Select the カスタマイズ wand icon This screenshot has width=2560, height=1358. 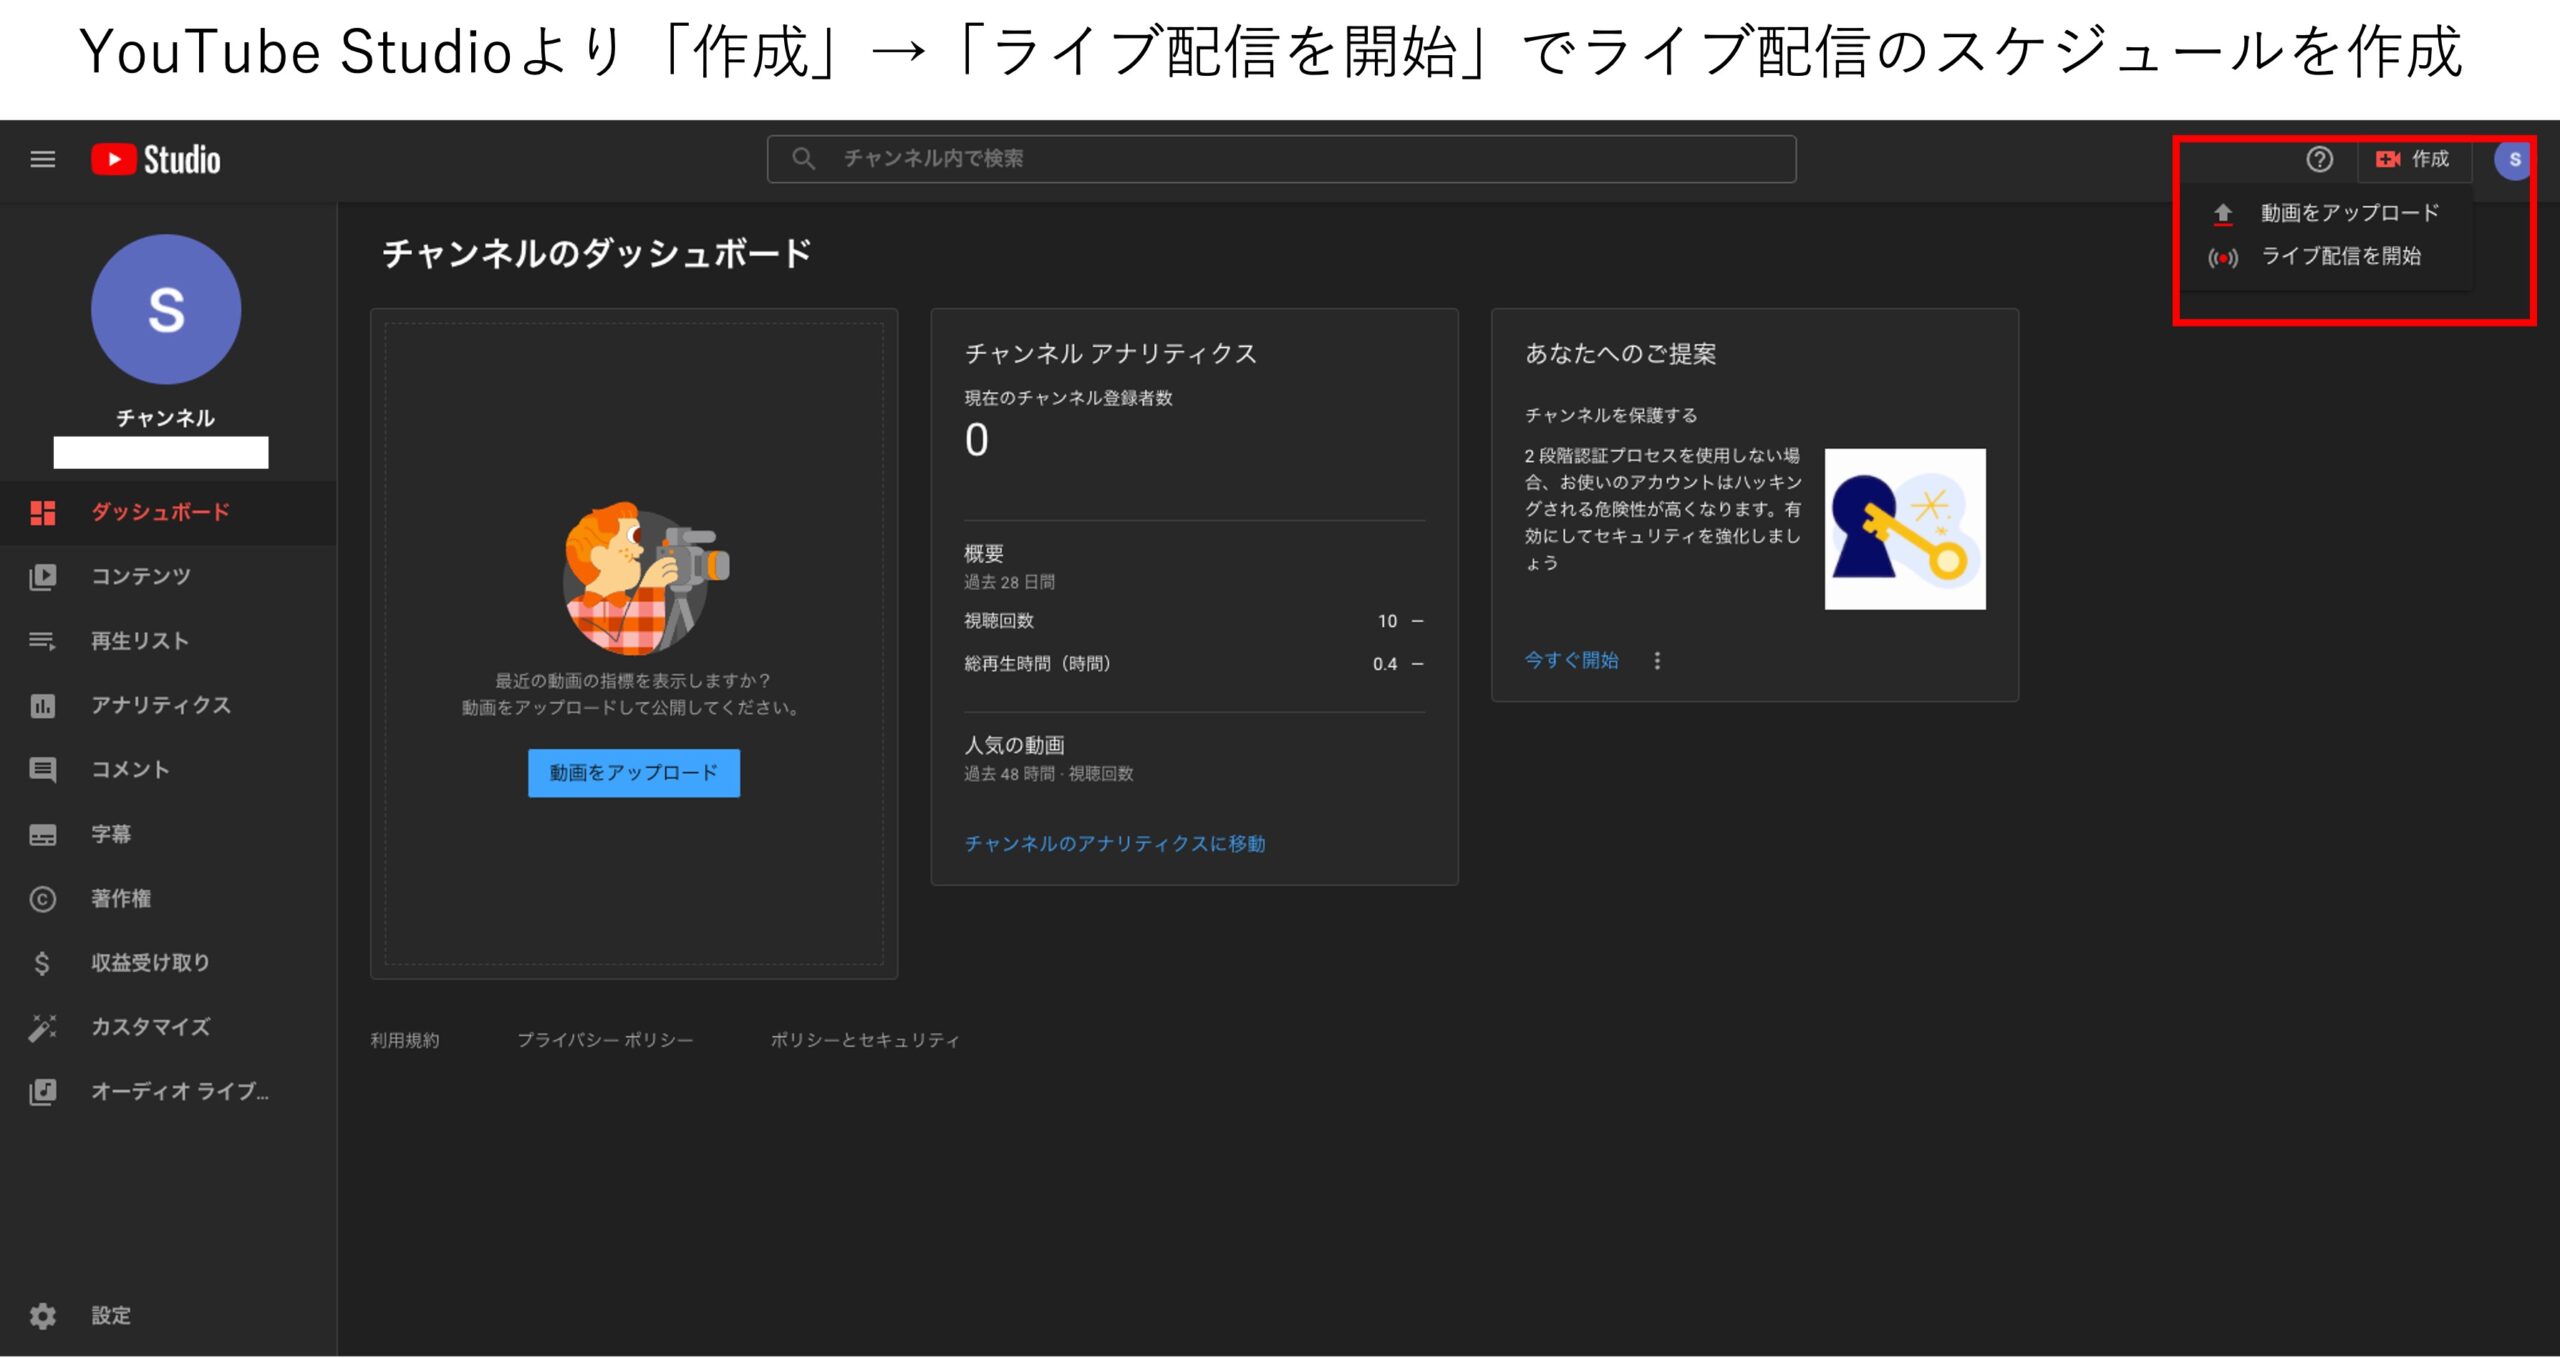point(44,1027)
